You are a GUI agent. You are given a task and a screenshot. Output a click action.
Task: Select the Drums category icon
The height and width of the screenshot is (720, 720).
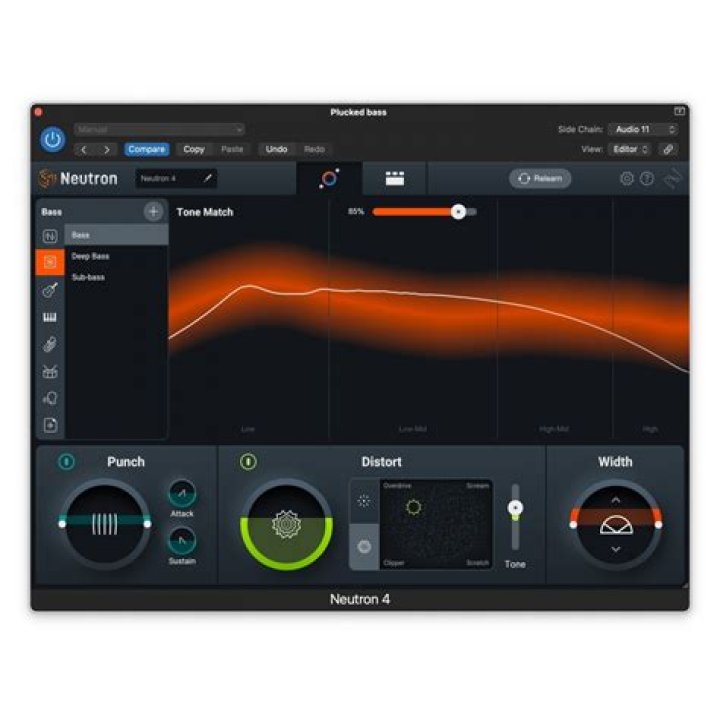click(50, 371)
